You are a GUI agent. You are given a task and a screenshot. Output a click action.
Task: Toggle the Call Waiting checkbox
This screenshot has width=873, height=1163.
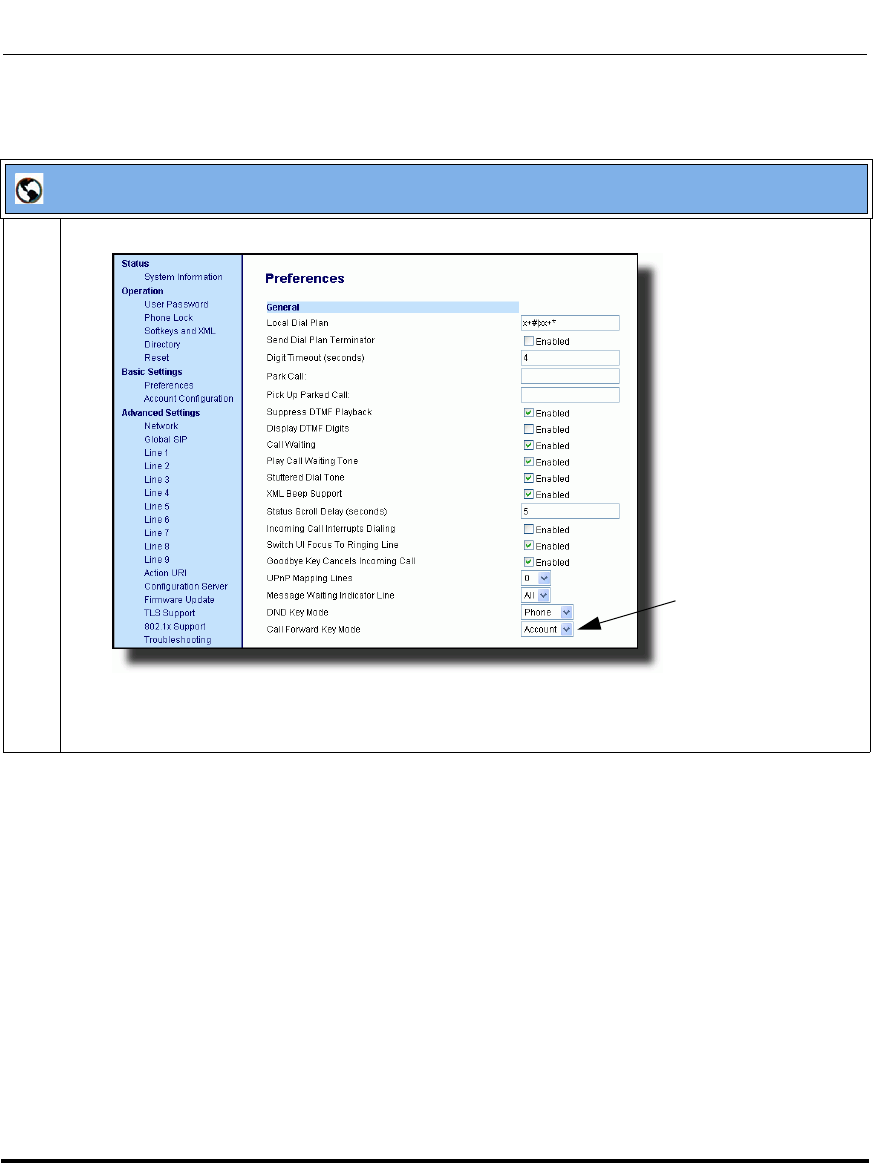(x=529, y=446)
